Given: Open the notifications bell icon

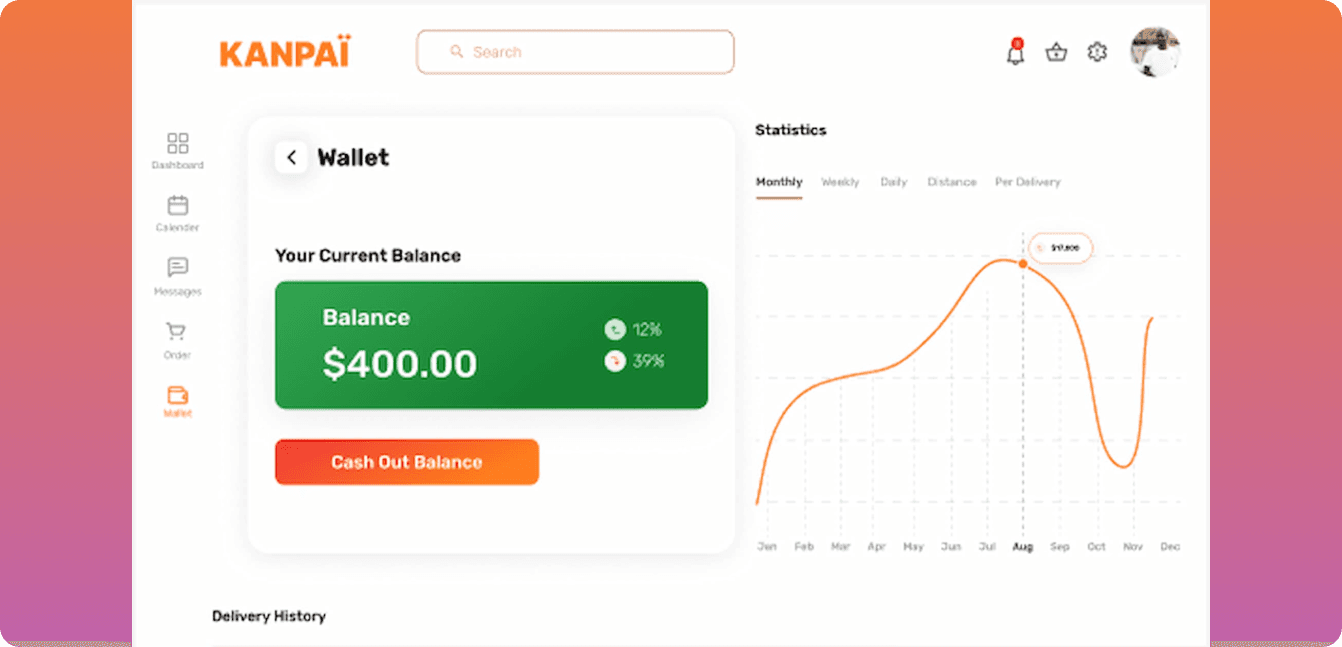Looking at the screenshot, I should (x=1015, y=53).
